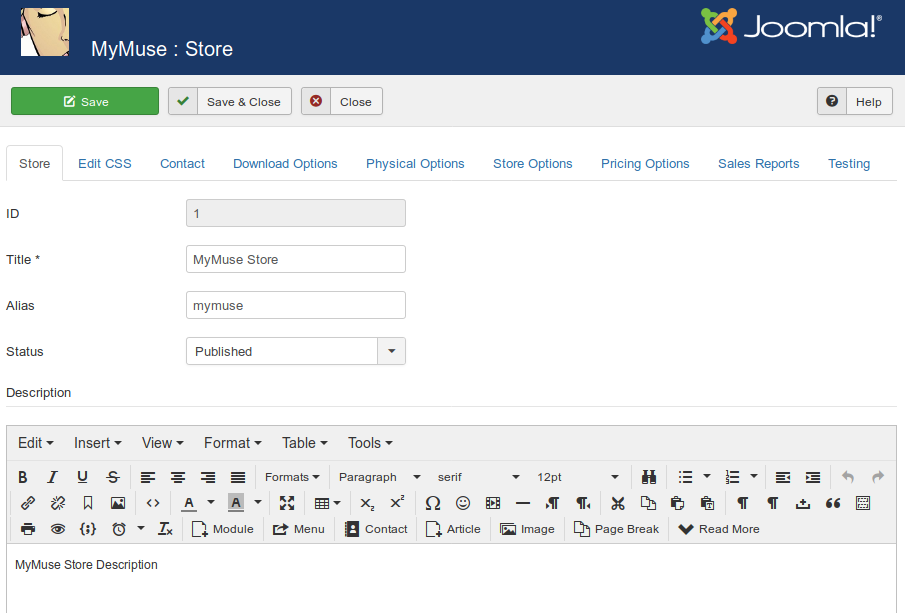Open the text color swatch picker
Viewport: 905px width, 613px height.
pyautogui.click(x=213, y=503)
